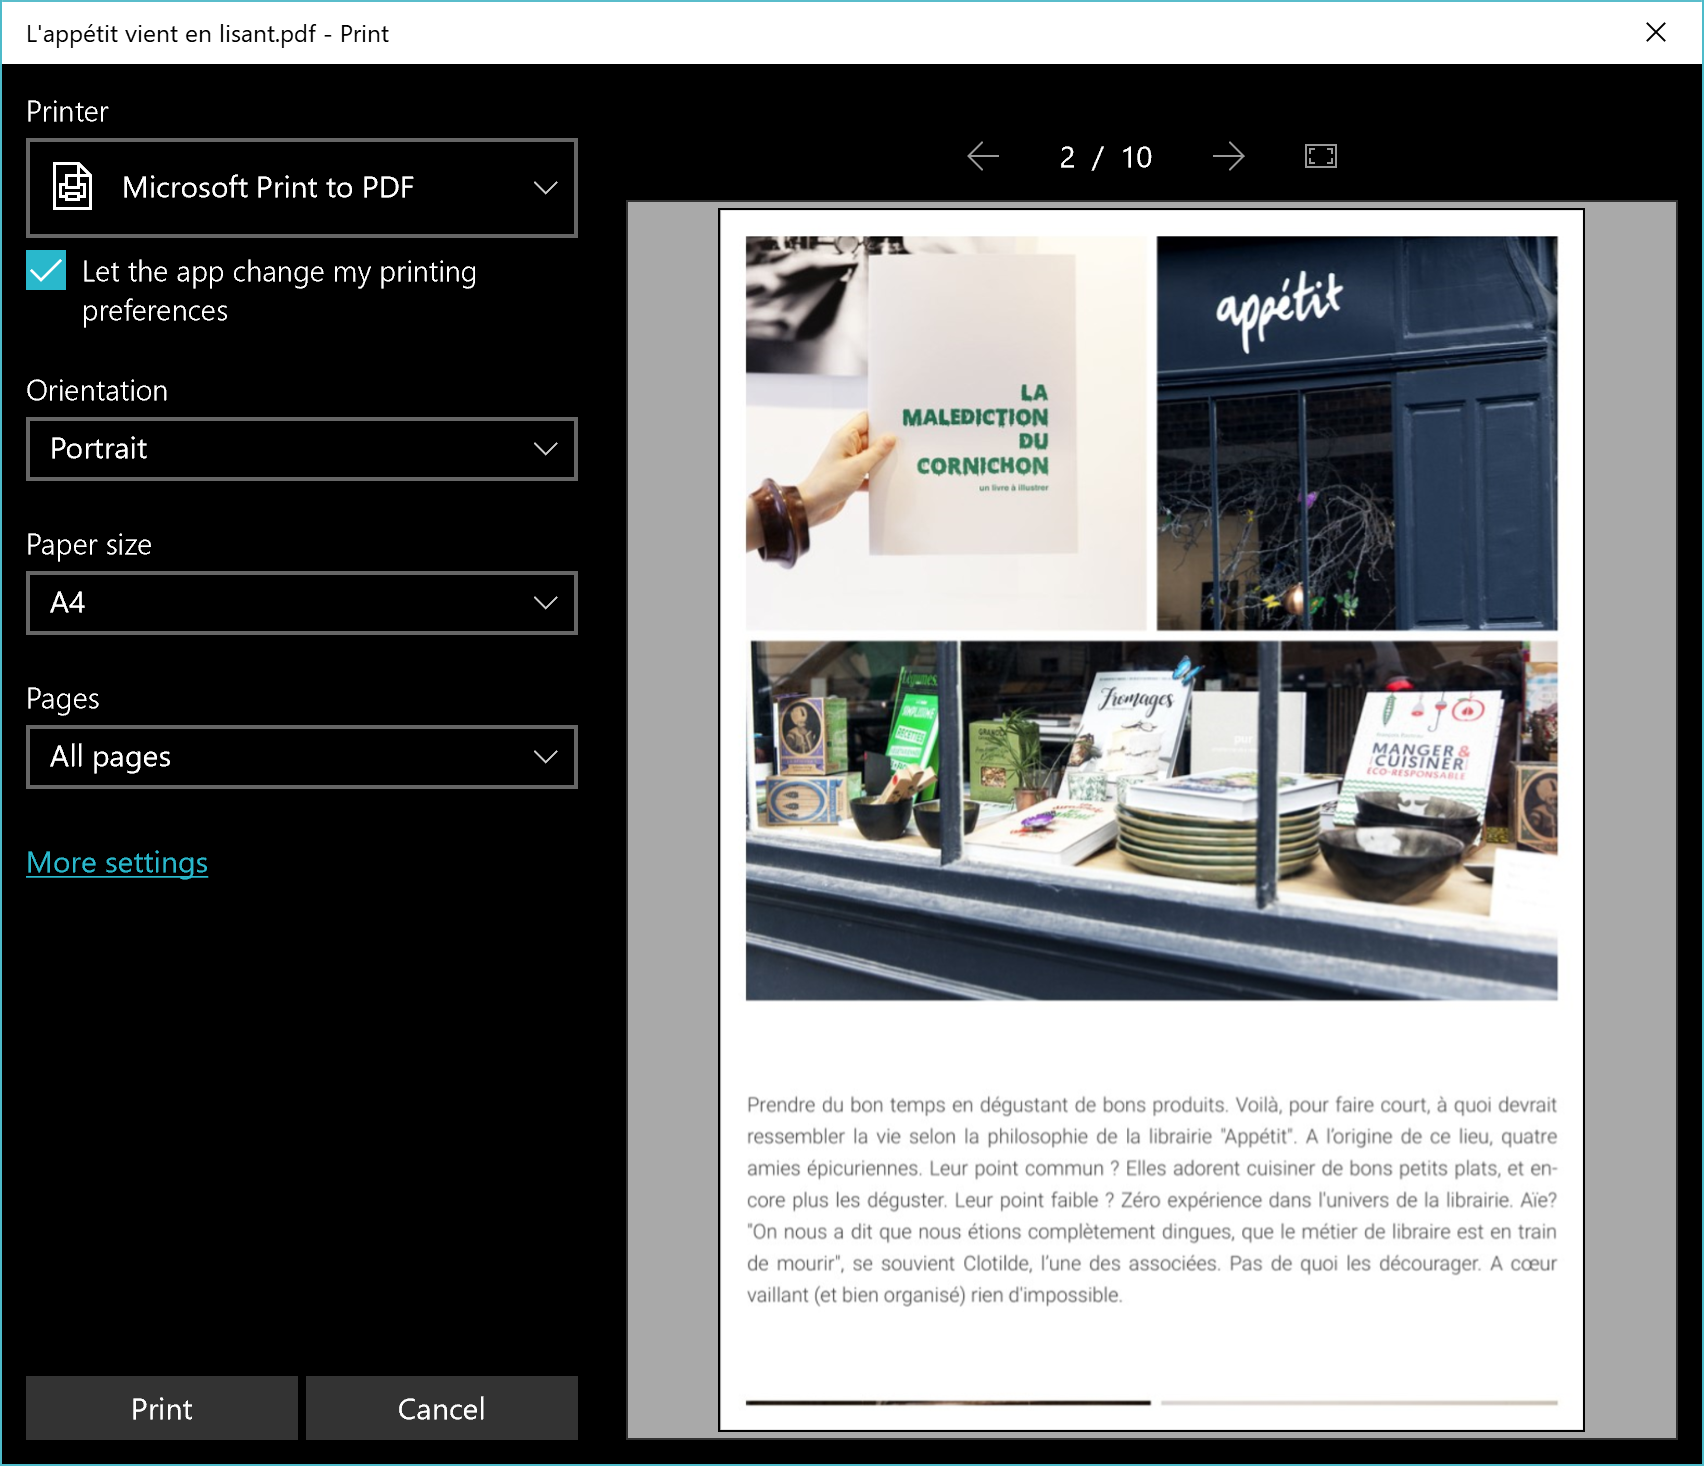Open the Microsoft Print to PDF printer dropdown

(x=302, y=188)
